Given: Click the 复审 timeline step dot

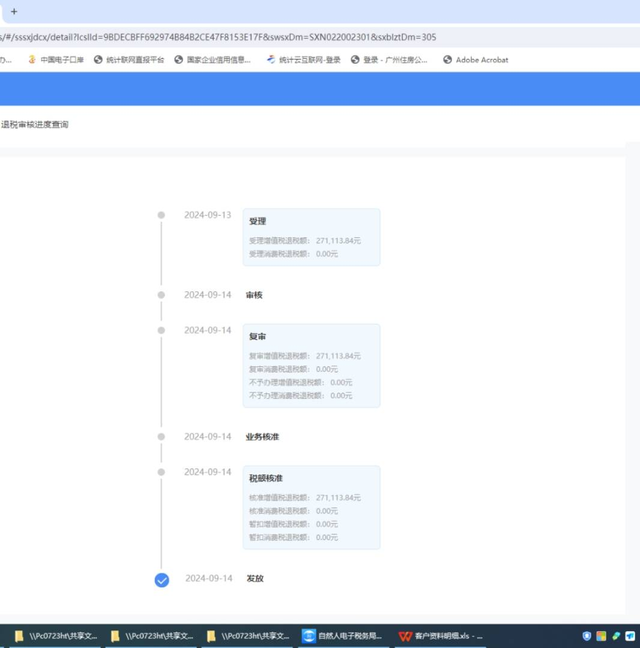Looking at the screenshot, I should pos(161,330).
